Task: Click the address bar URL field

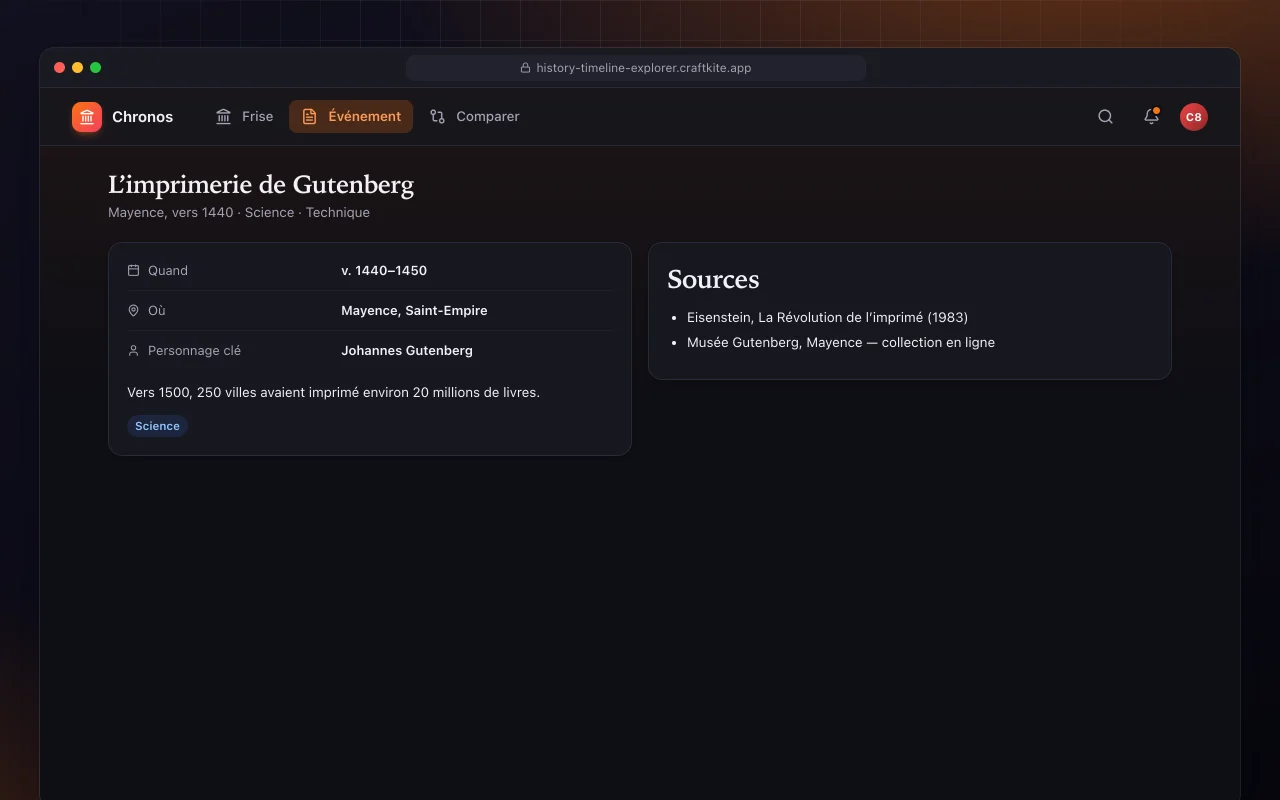Action: point(636,68)
